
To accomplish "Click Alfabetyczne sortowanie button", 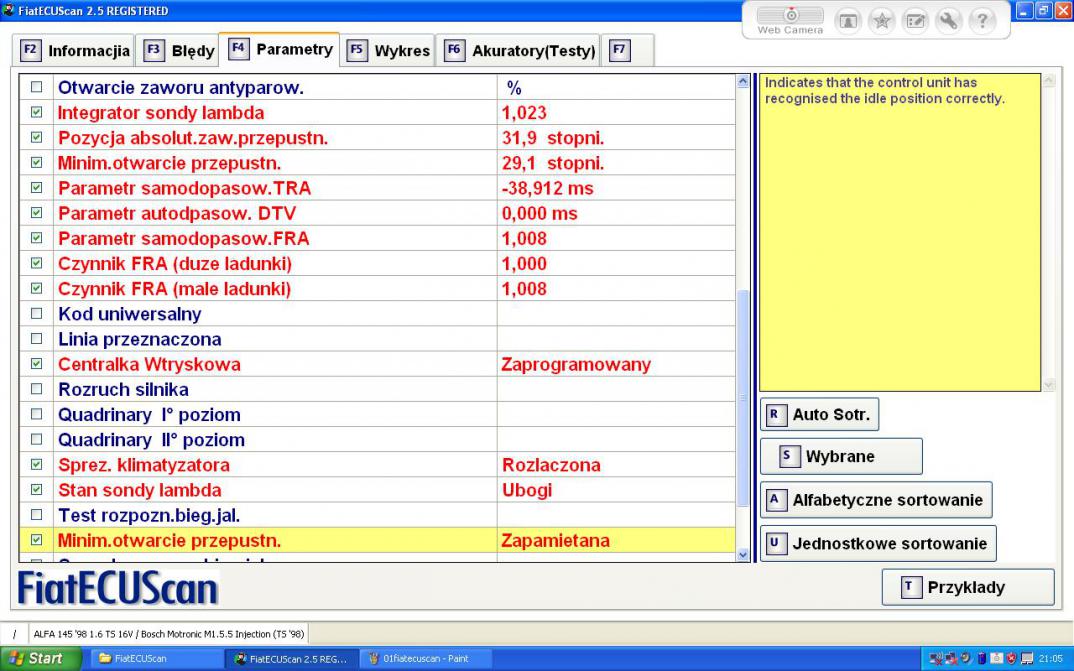I will tap(876, 499).
